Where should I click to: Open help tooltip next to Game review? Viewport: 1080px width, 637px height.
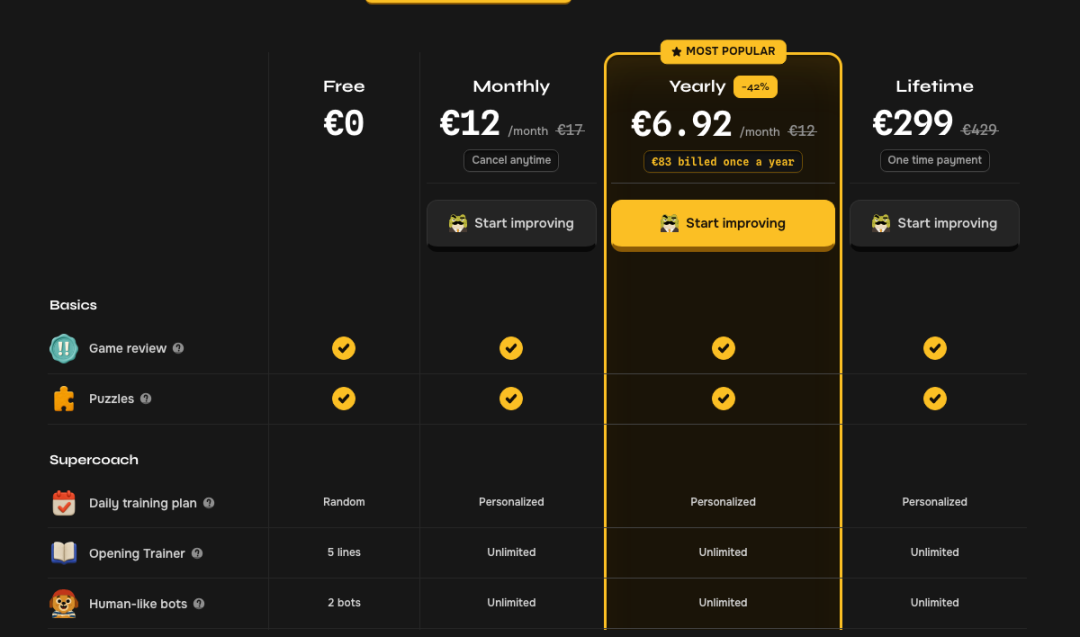tap(178, 348)
